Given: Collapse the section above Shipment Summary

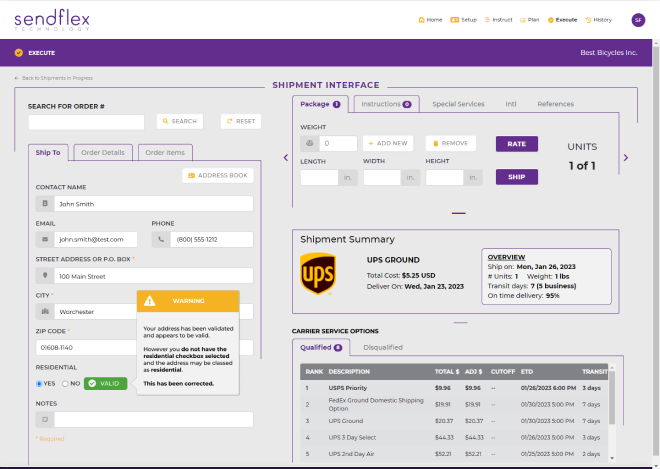Looking at the screenshot, I should tap(458, 213).
